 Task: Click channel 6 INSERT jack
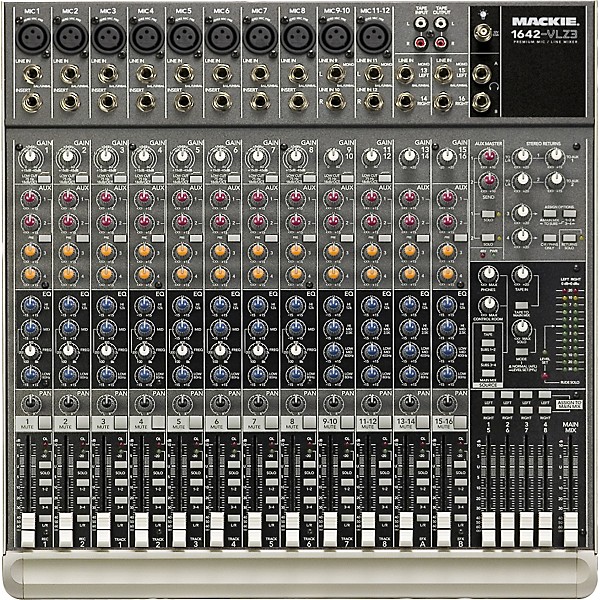point(222,102)
